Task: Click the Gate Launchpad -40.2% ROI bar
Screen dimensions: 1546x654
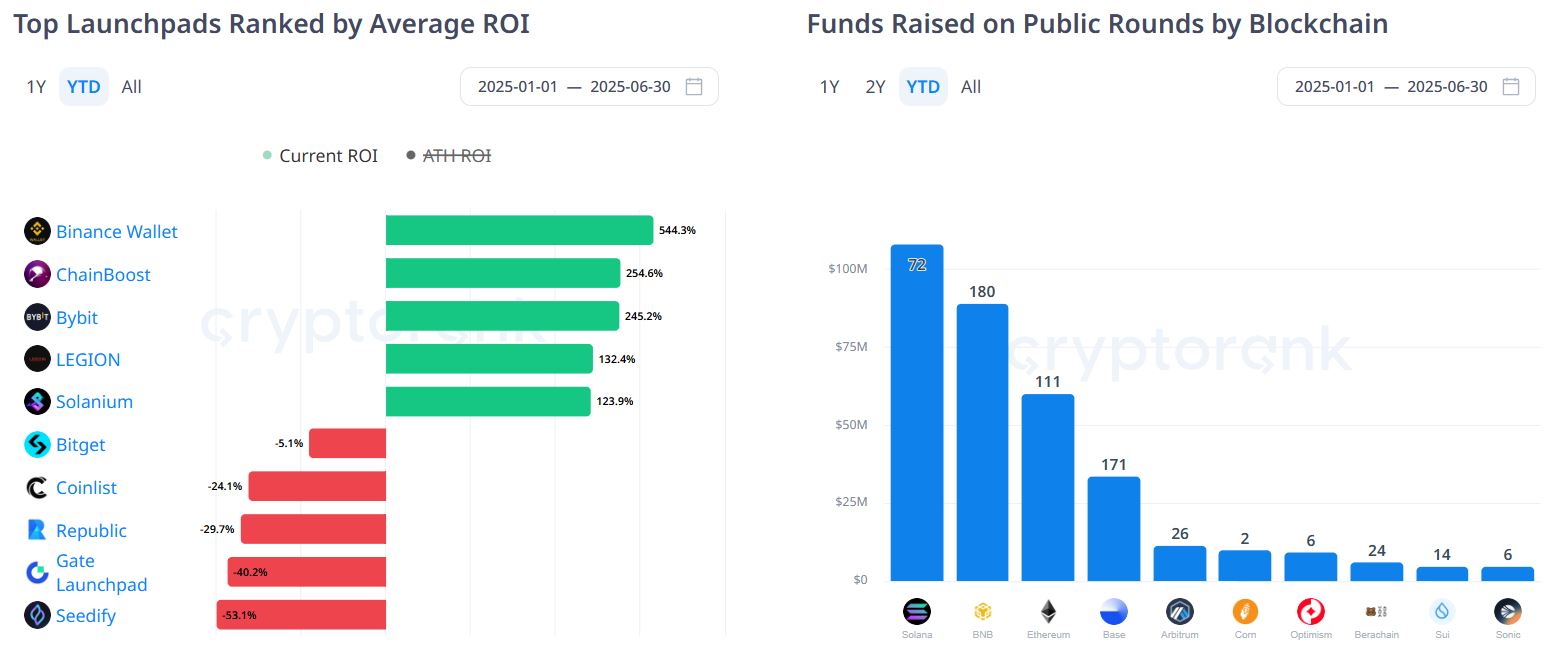Action: [x=307, y=572]
